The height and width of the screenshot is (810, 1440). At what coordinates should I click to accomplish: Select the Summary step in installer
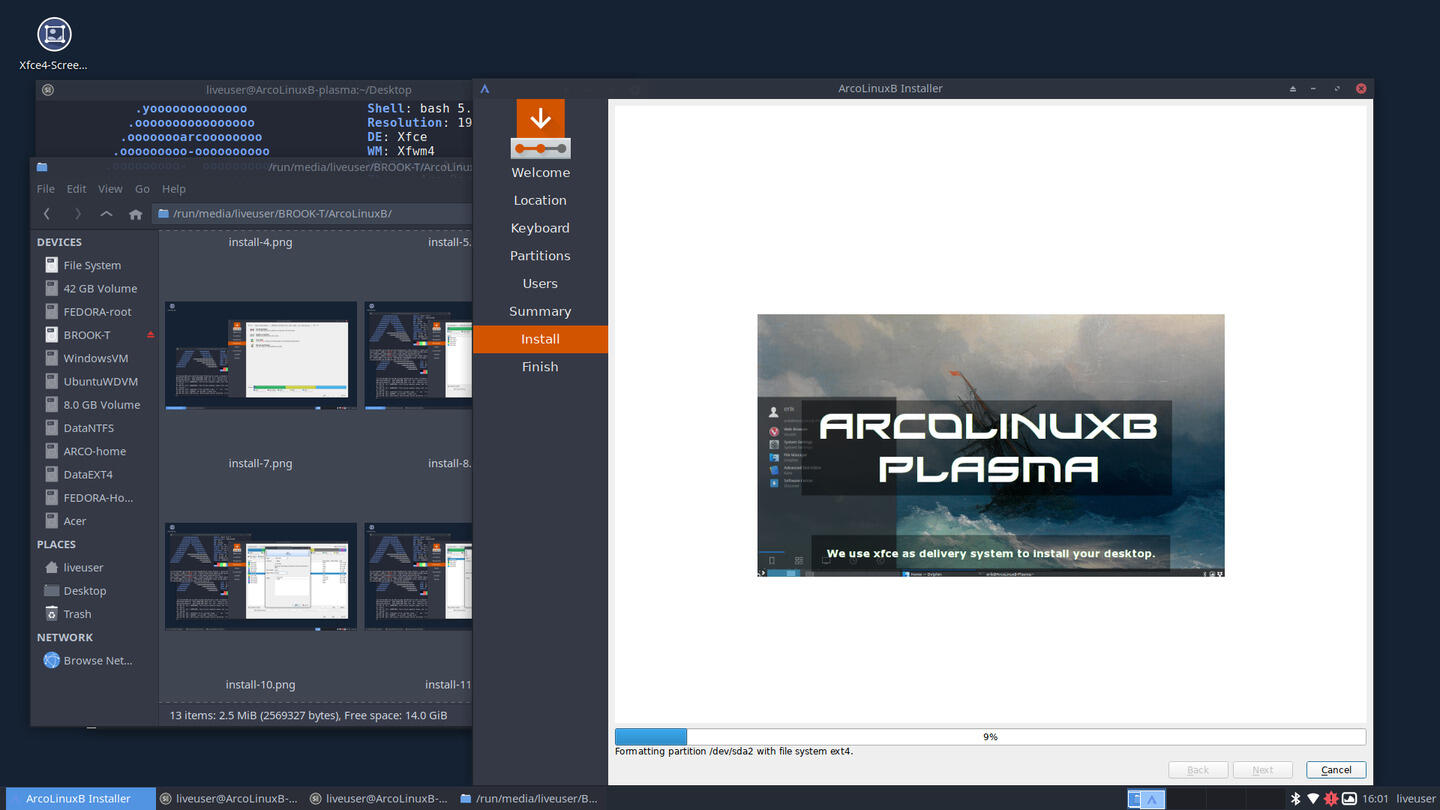coord(540,311)
